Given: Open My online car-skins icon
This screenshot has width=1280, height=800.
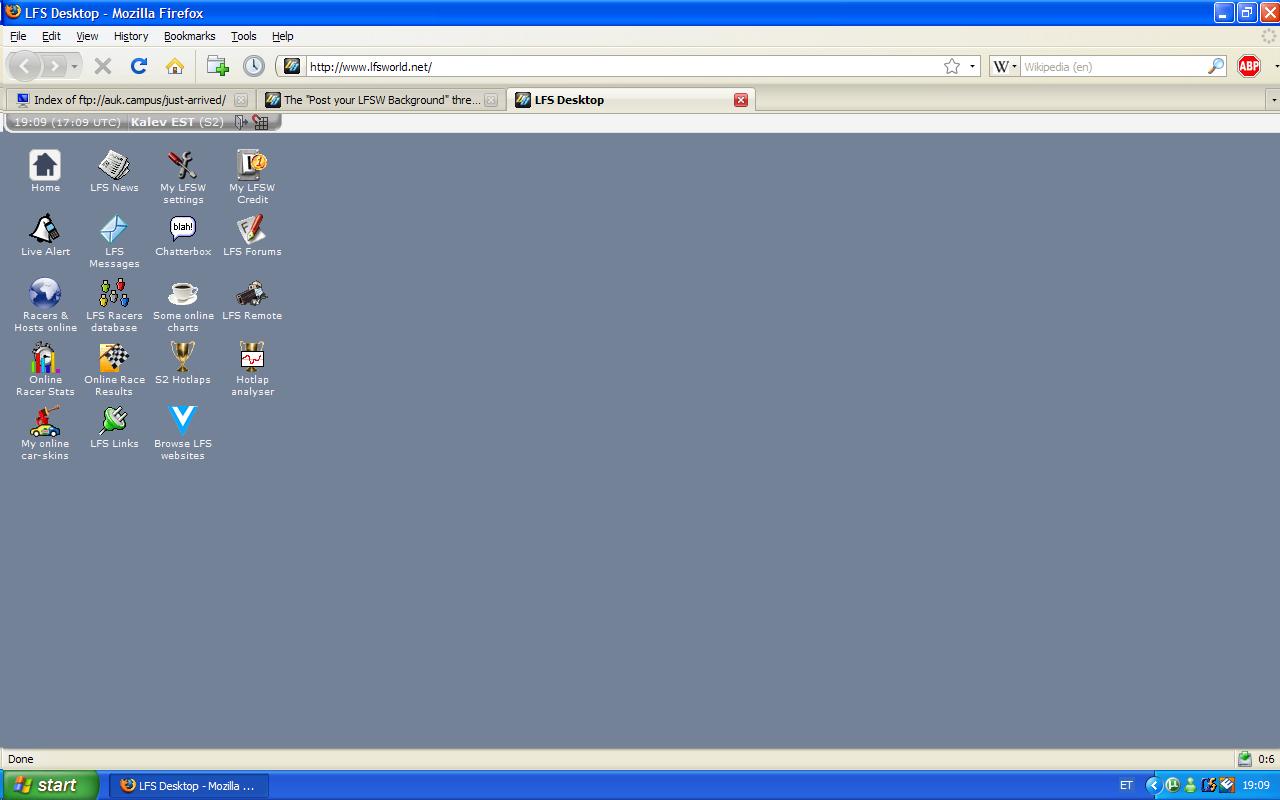Looking at the screenshot, I should click(x=45, y=421).
